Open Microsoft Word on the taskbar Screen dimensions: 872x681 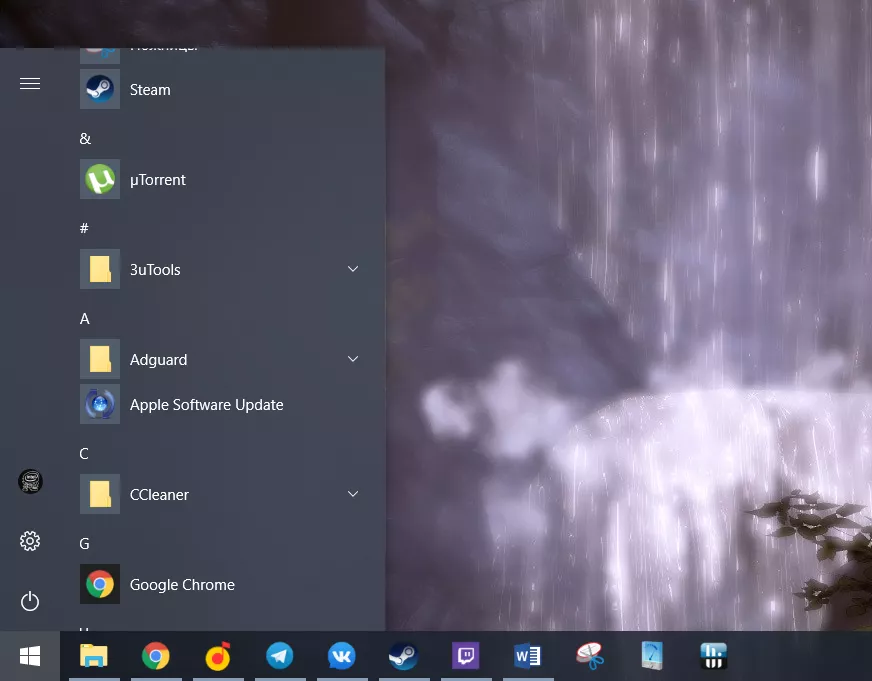coord(528,656)
